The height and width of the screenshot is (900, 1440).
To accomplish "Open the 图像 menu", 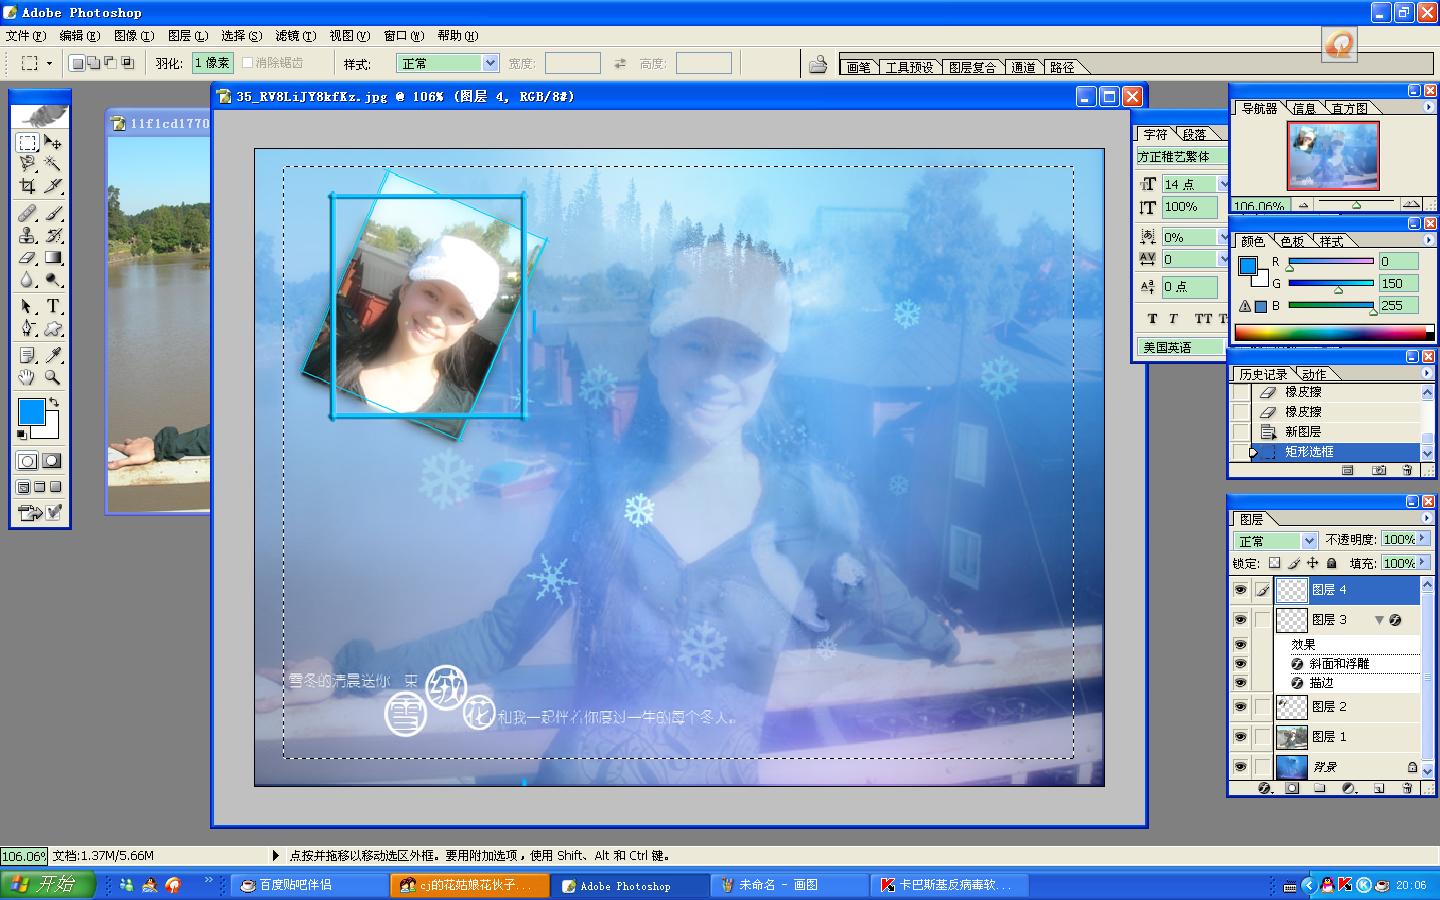I will [133, 35].
